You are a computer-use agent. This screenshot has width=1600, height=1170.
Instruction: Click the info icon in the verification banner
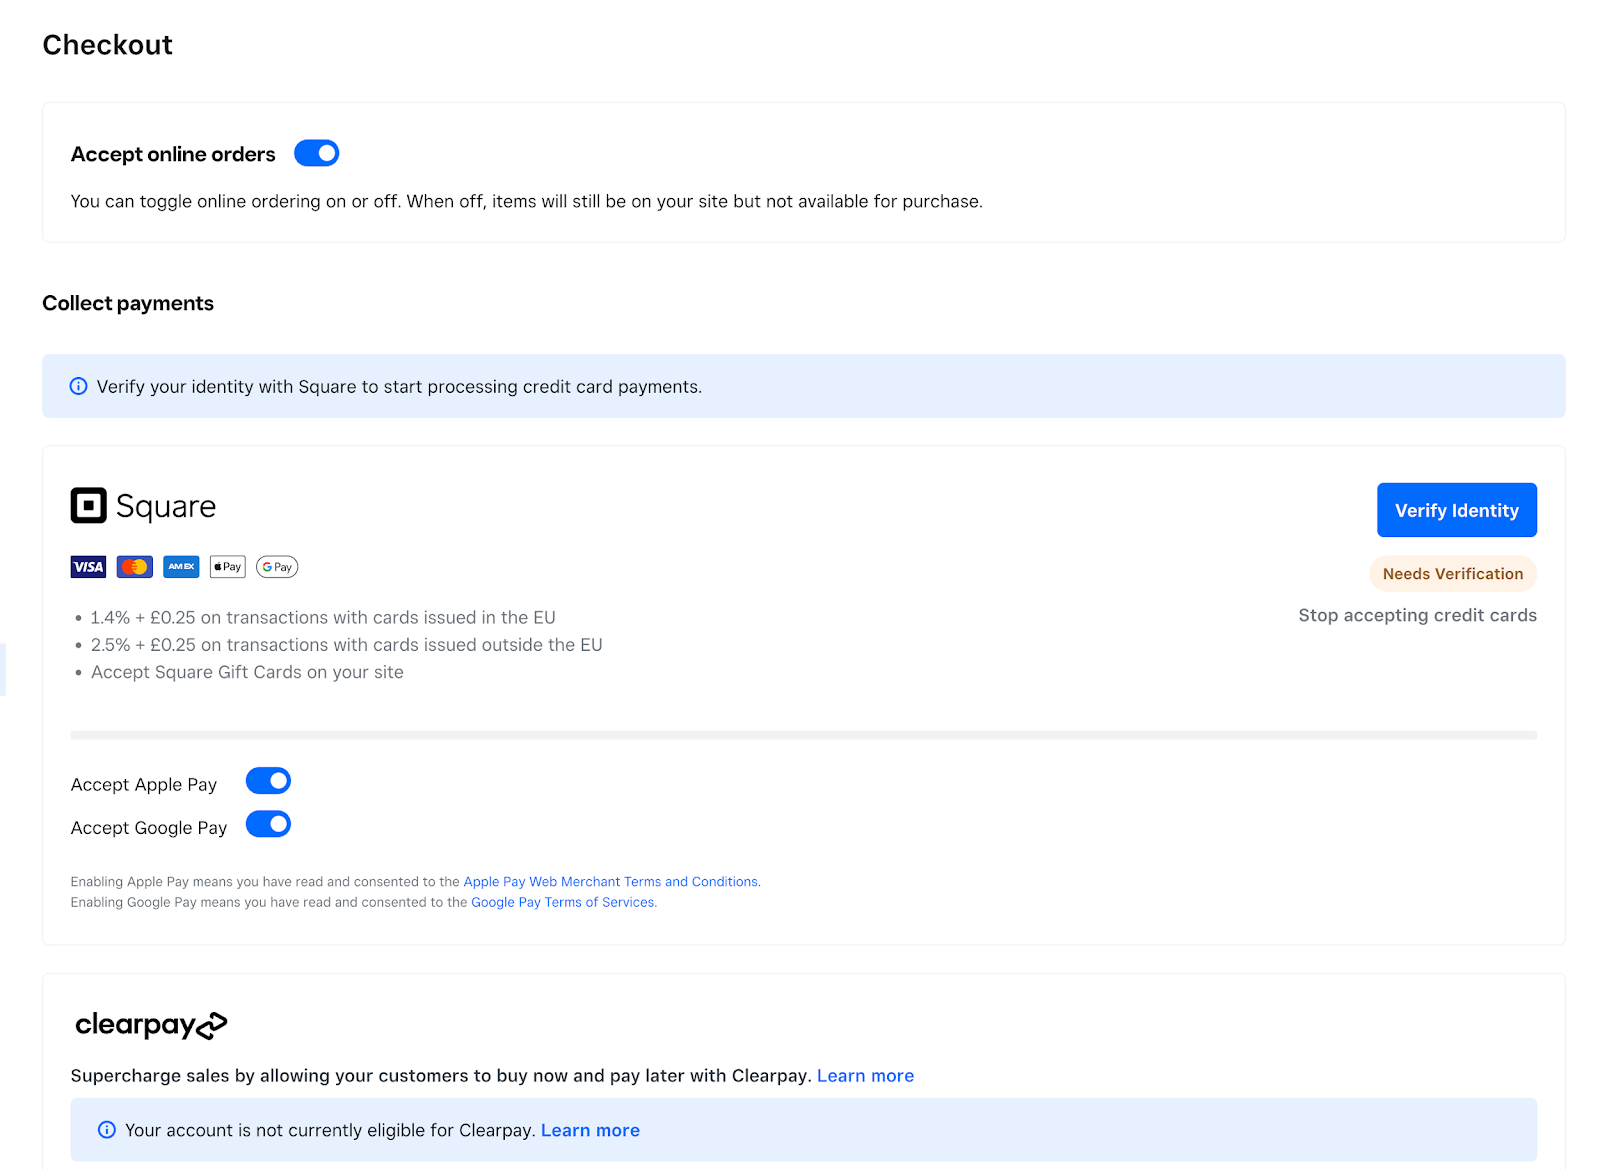tap(78, 386)
